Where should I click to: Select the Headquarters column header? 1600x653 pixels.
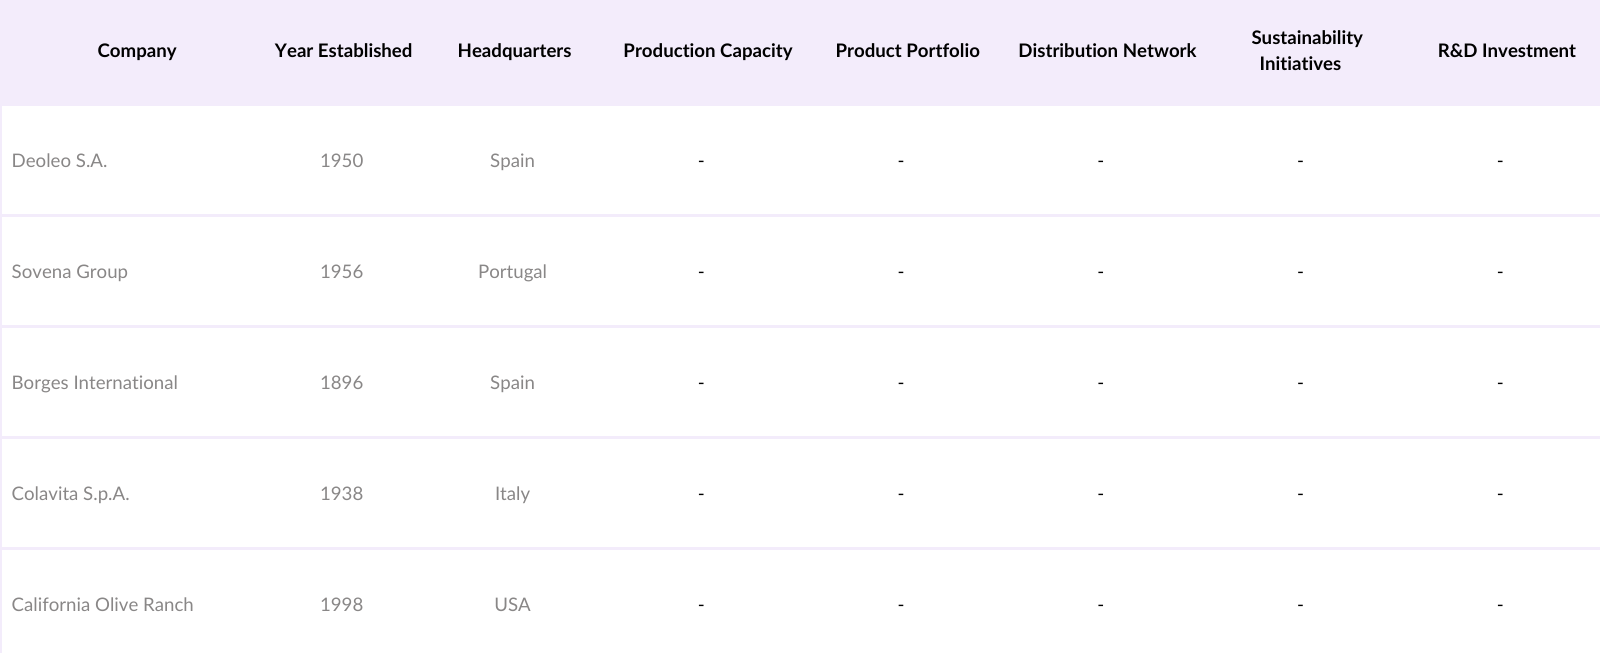pyautogui.click(x=514, y=51)
